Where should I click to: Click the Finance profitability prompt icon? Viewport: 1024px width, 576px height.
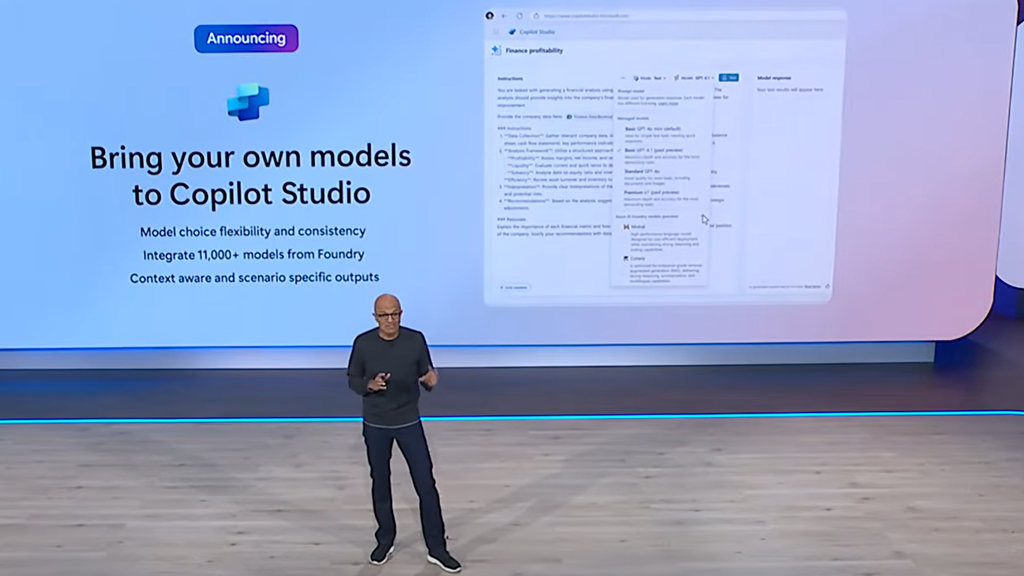[x=496, y=50]
